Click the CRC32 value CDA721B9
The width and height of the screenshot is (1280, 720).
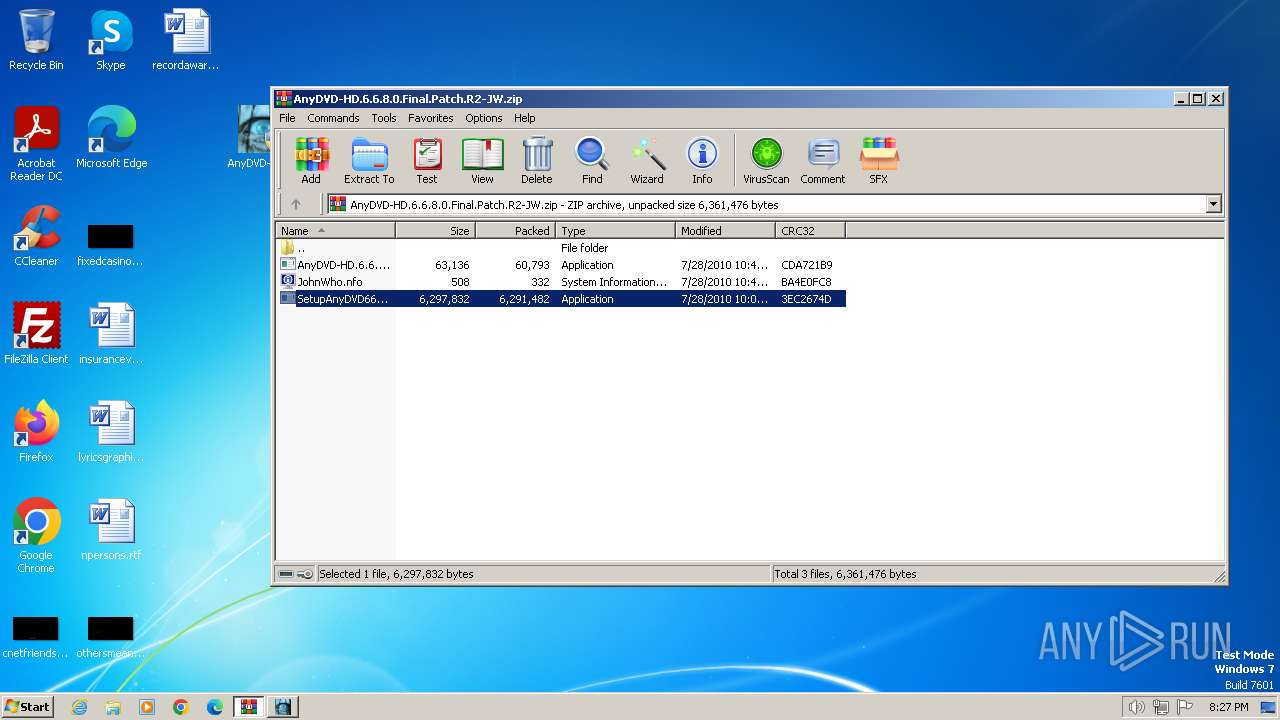pos(807,265)
